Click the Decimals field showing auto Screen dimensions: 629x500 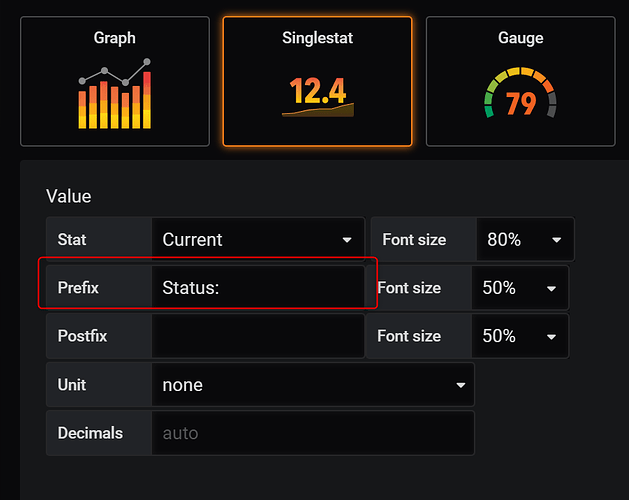pyautogui.click(x=312, y=433)
